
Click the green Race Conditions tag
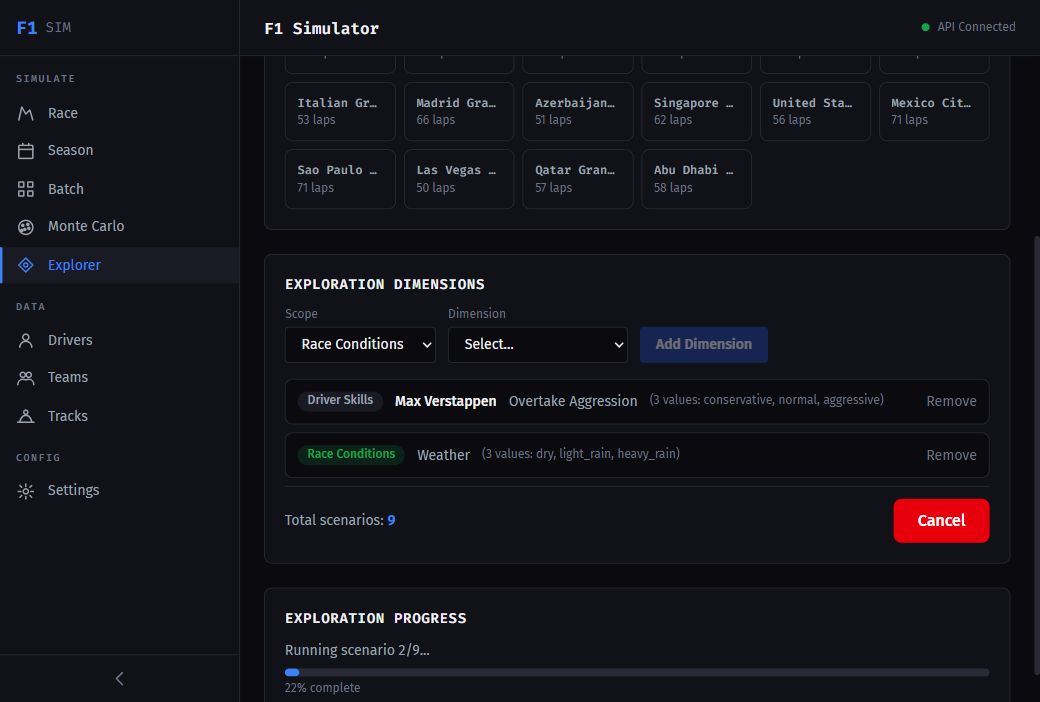pos(351,454)
